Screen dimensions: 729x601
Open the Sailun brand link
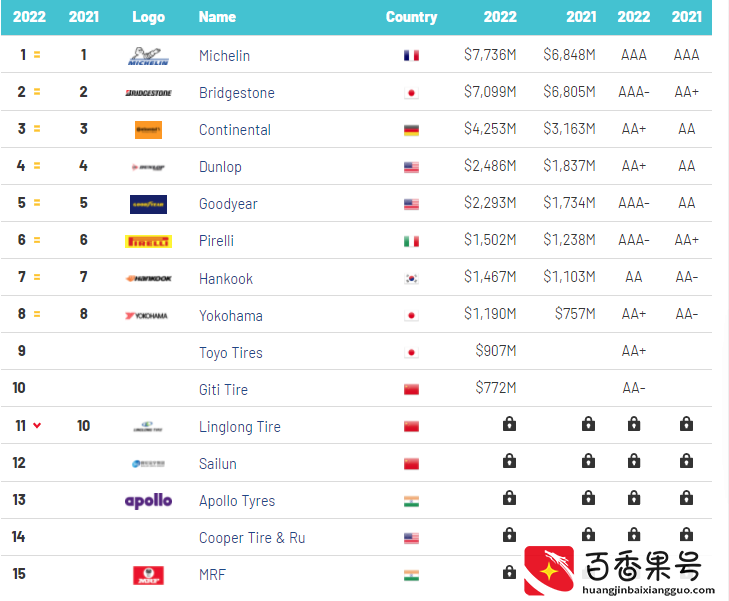[218, 463]
